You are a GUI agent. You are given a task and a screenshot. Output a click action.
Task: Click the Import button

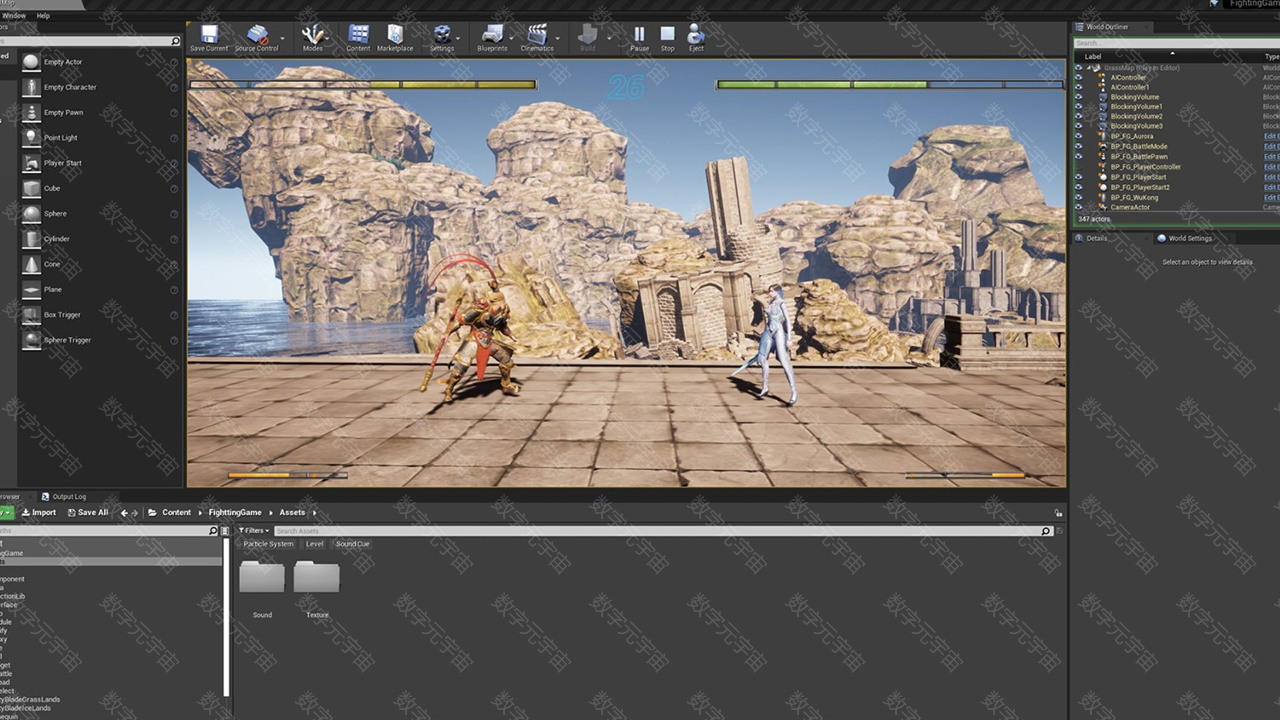tap(38, 512)
